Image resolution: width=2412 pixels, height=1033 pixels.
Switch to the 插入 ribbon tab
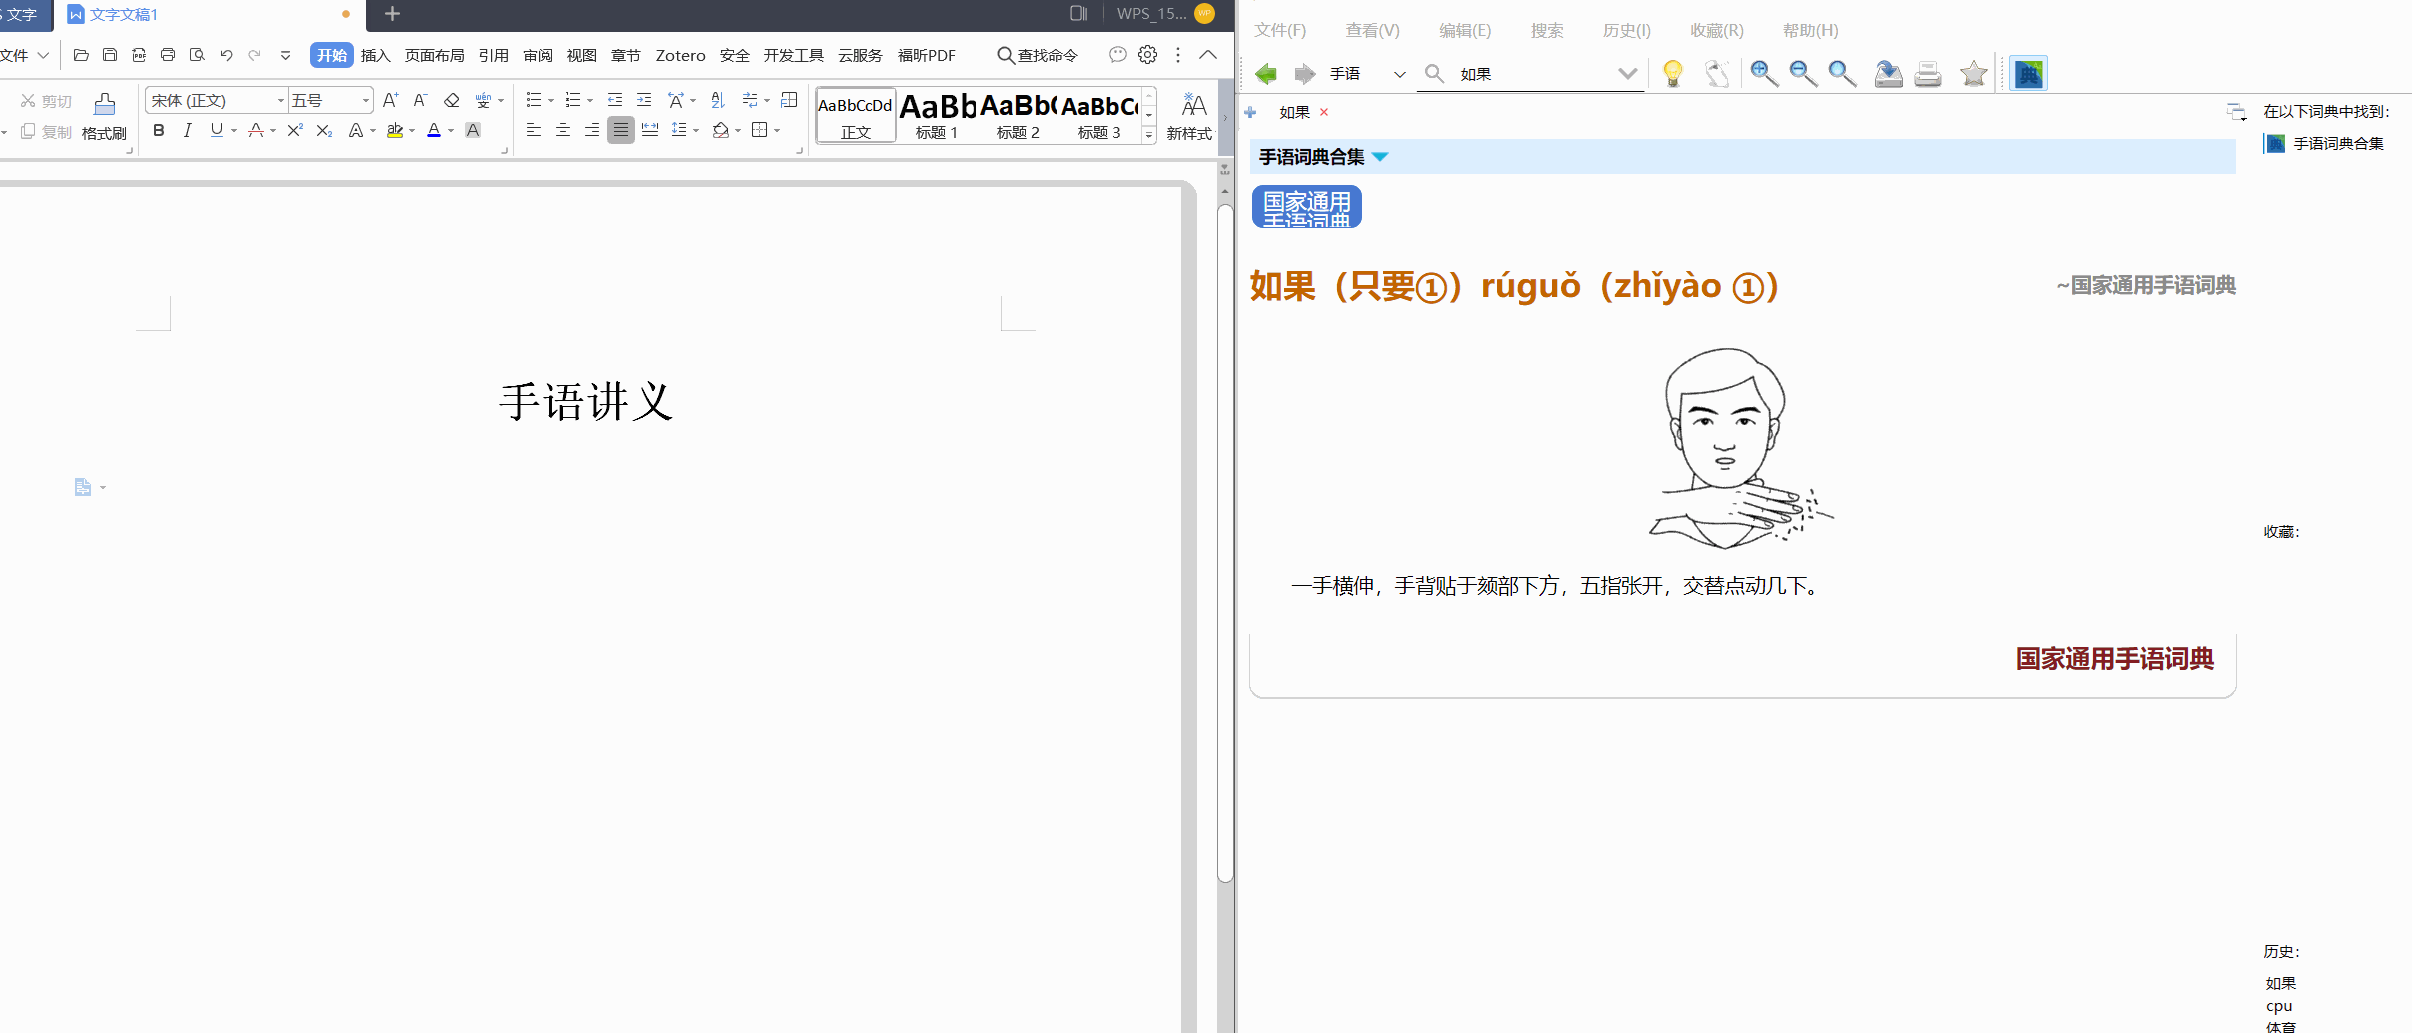(x=374, y=55)
